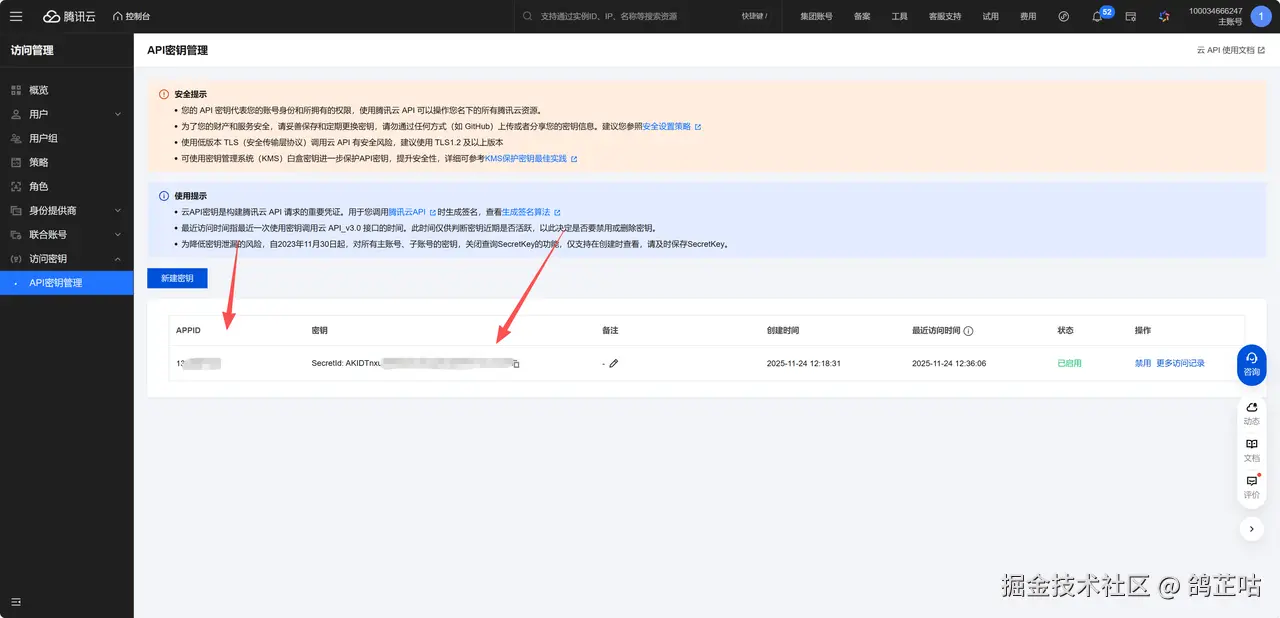Click the 已启用 status text
Image resolution: width=1280 pixels, height=618 pixels.
[1069, 363]
